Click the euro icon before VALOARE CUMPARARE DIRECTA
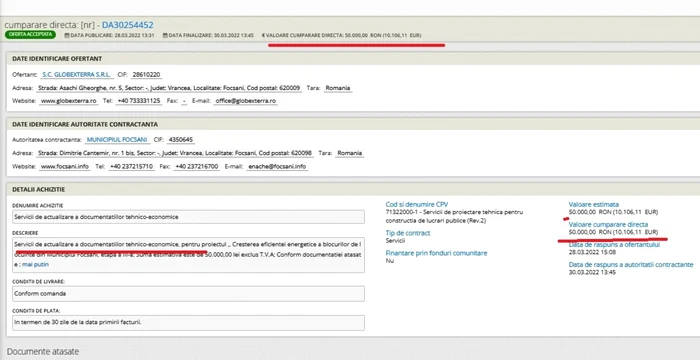This screenshot has width=700, height=360. coord(263,35)
